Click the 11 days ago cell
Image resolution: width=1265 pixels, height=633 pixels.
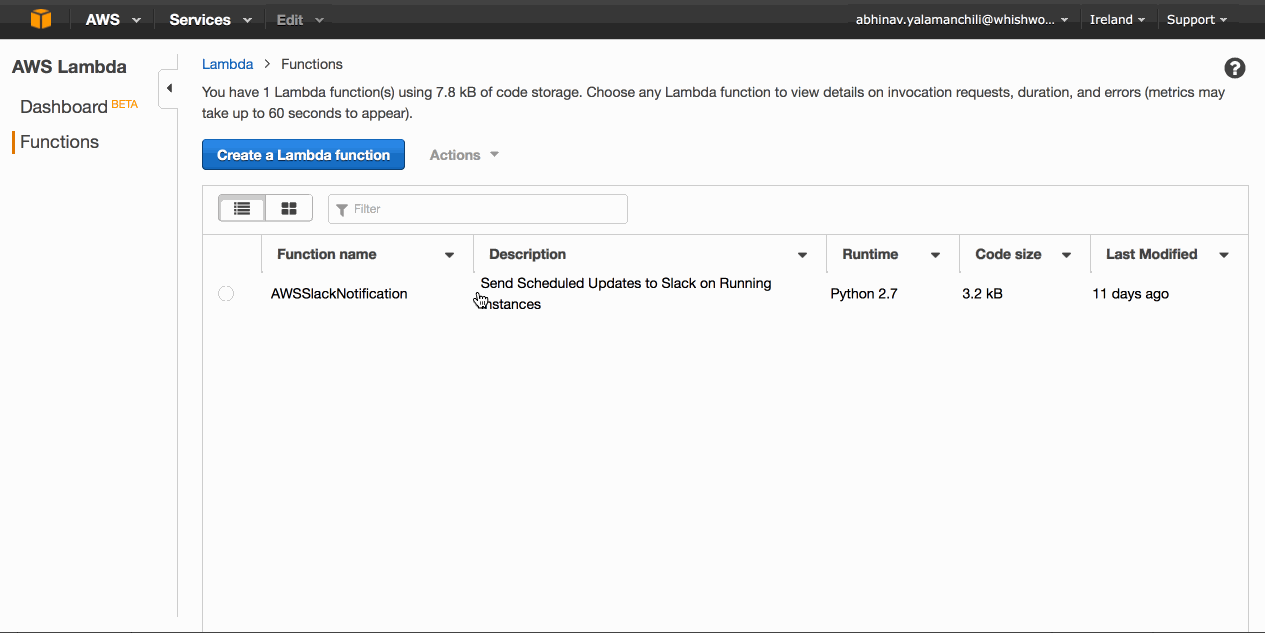tap(1130, 294)
